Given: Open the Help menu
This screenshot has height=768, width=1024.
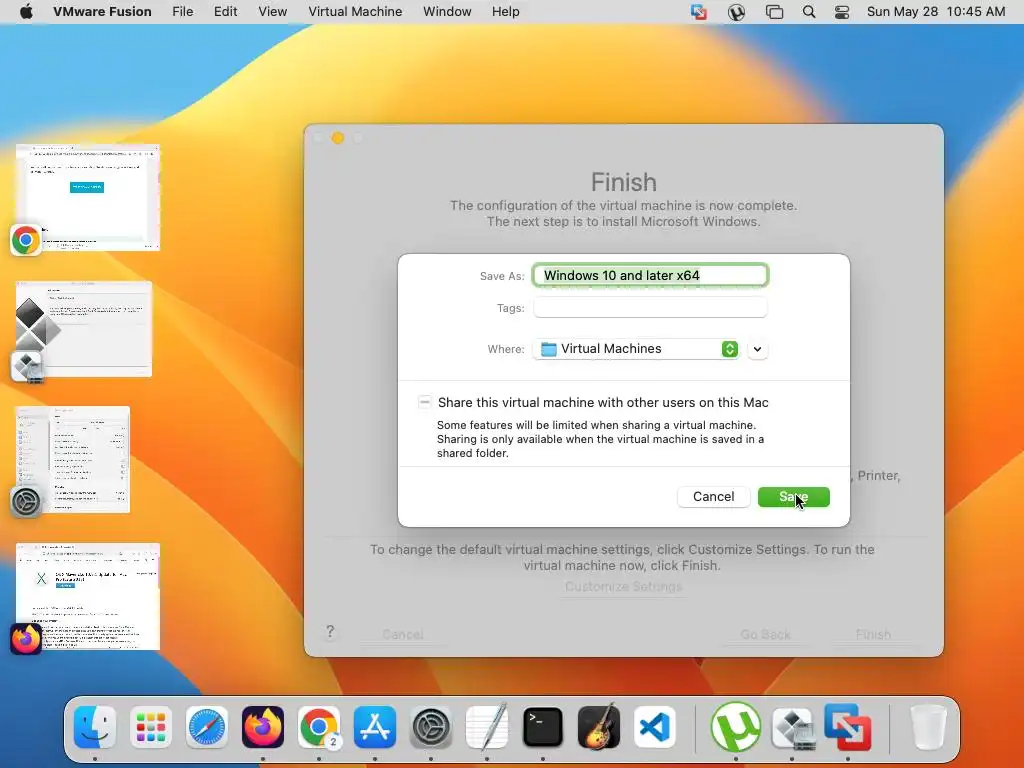Looking at the screenshot, I should coord(505,12).
